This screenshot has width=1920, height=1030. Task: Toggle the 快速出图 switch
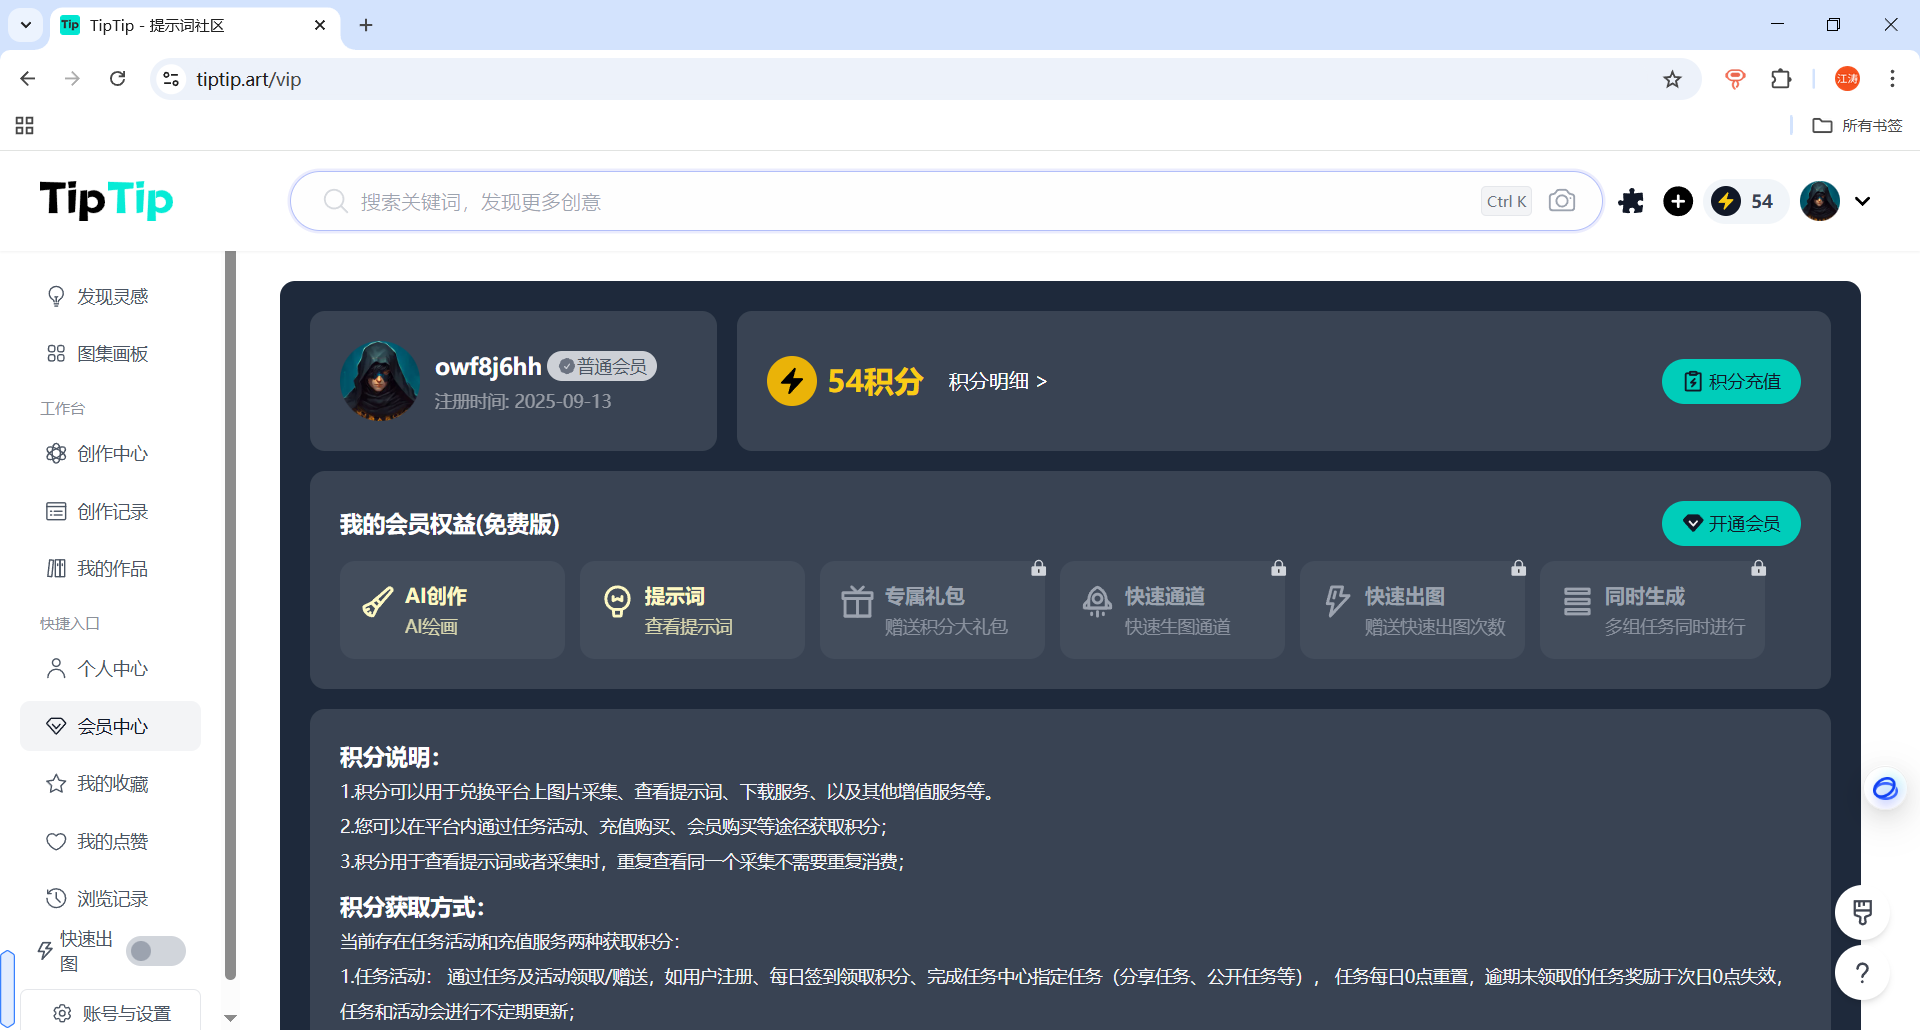(x=156, y=951)
